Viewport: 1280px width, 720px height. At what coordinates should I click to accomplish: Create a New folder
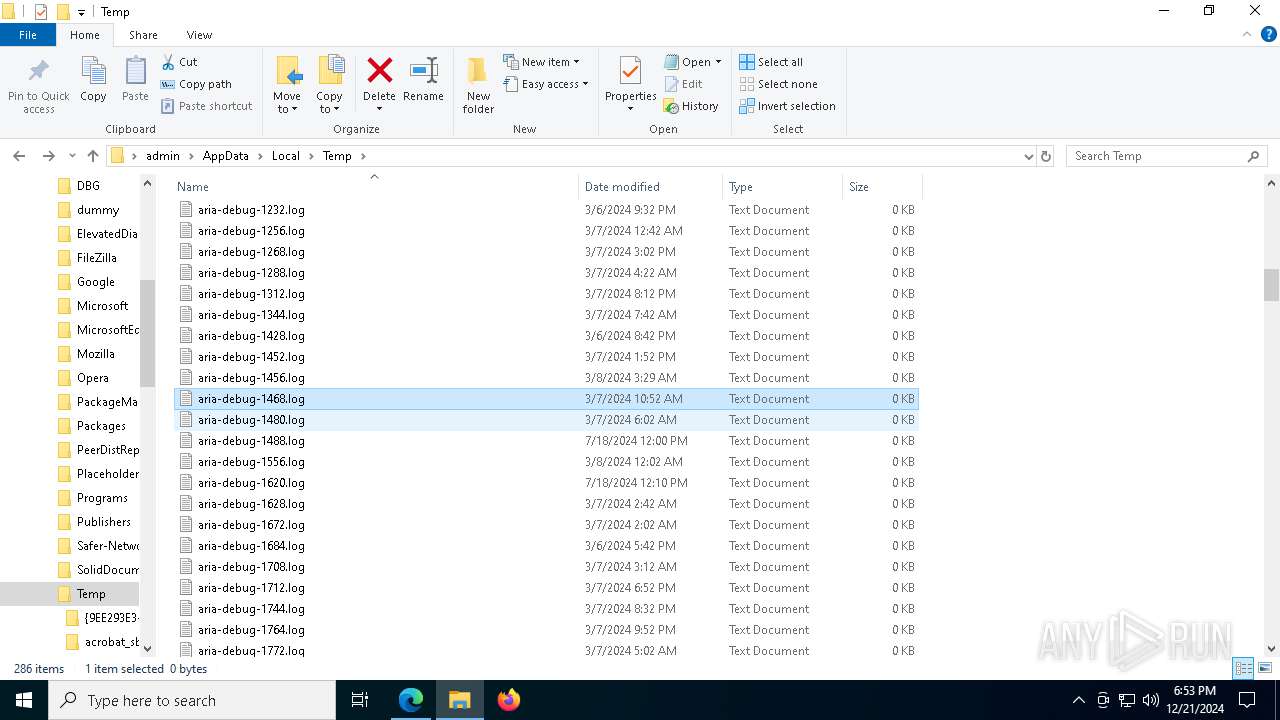point(478,85)
